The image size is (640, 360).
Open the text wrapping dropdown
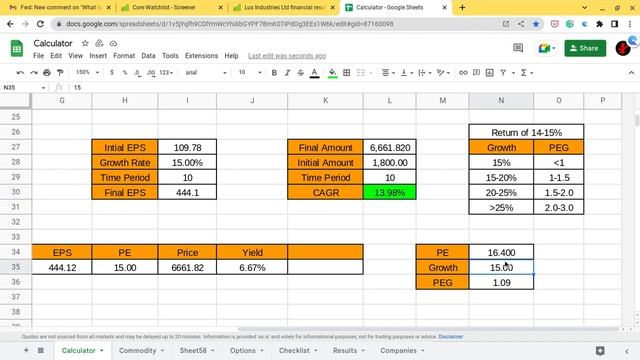tap(425, 73)
